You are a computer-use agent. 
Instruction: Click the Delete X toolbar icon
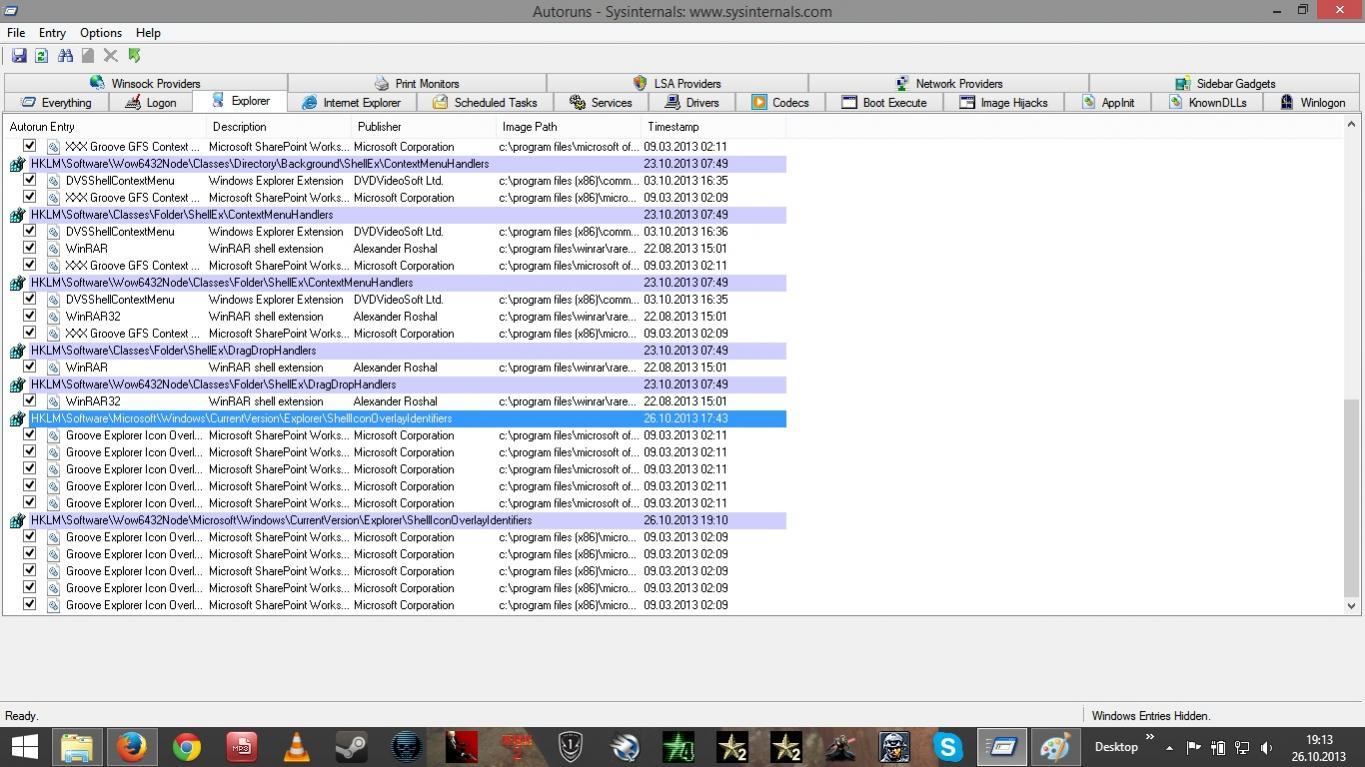coord(111,56)
